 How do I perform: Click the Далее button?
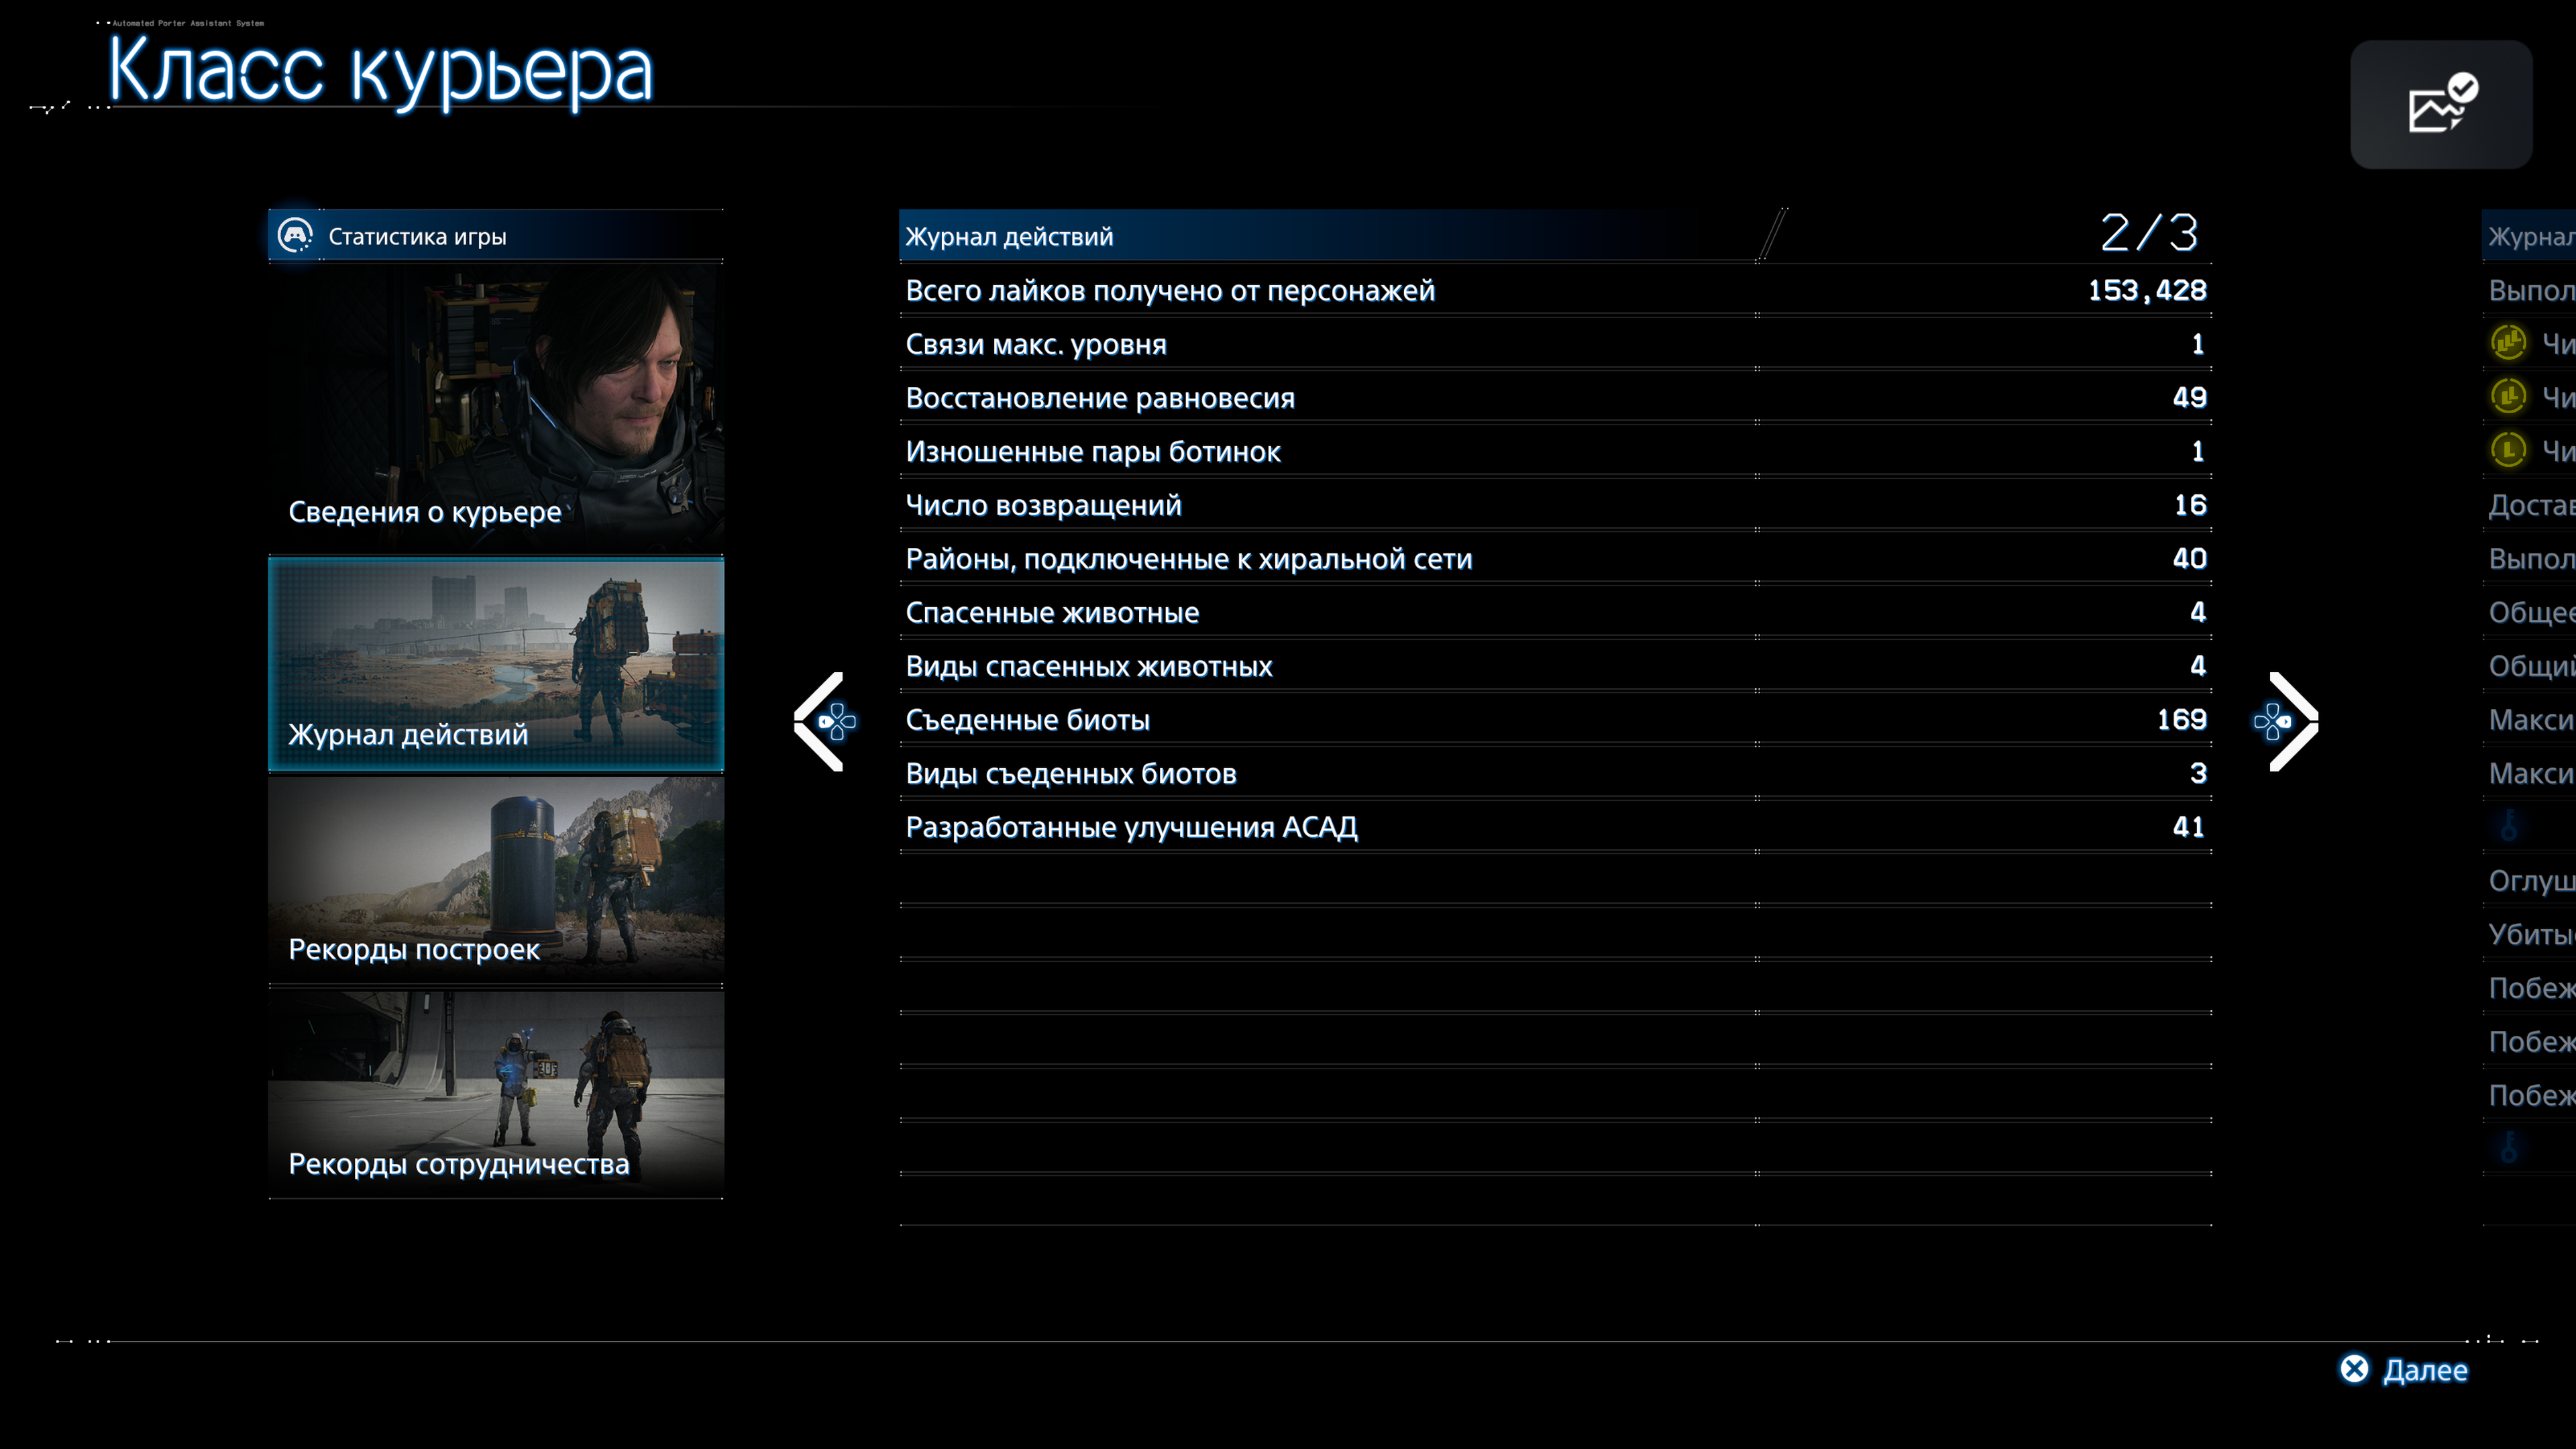(x=2405, y=1369)
